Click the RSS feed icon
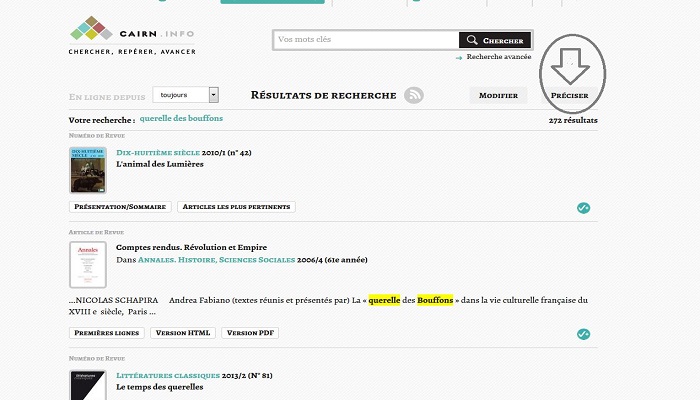The image size is (700, 400). coord(414,95)
